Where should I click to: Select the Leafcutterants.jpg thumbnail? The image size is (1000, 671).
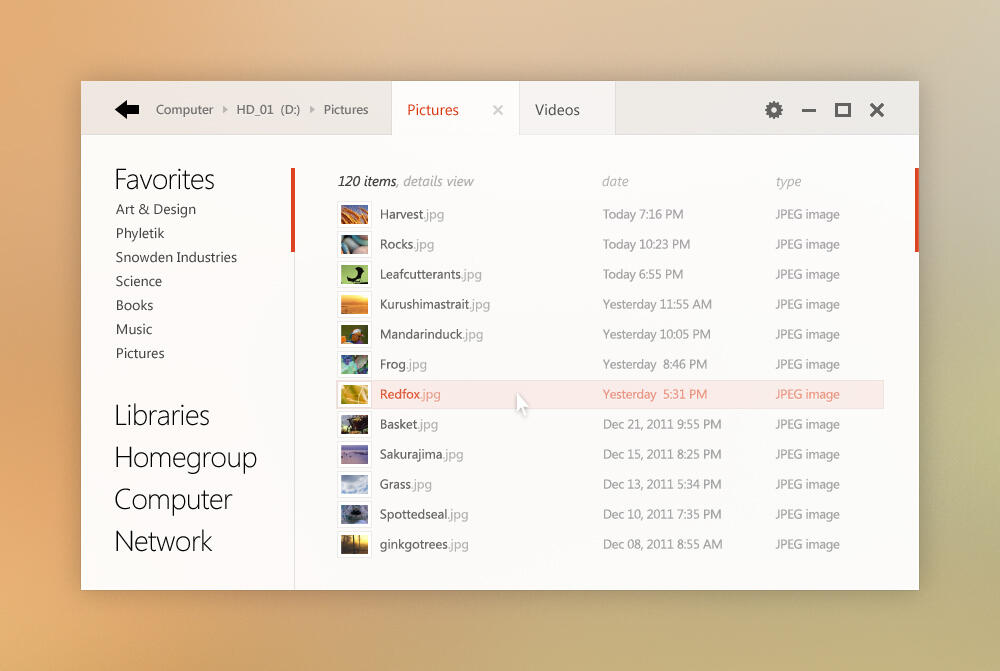pos(354,275)
